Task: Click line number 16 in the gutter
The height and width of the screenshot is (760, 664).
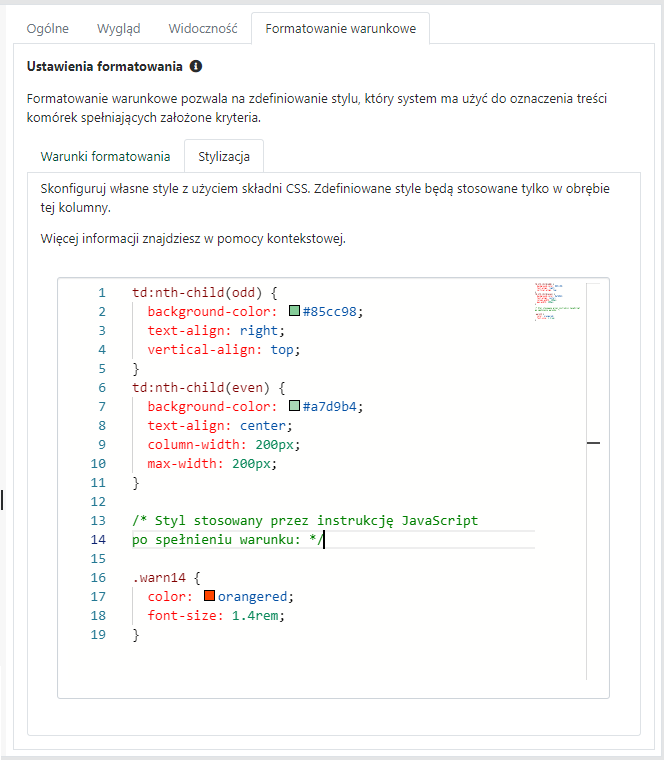Action: pos(98,578)
